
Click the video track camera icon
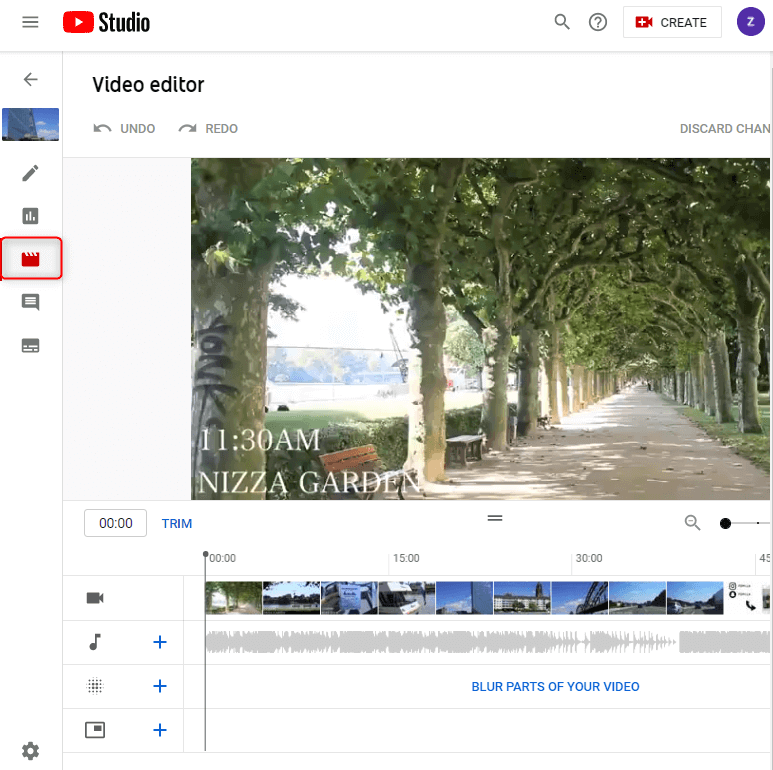(x=95, y=598)
